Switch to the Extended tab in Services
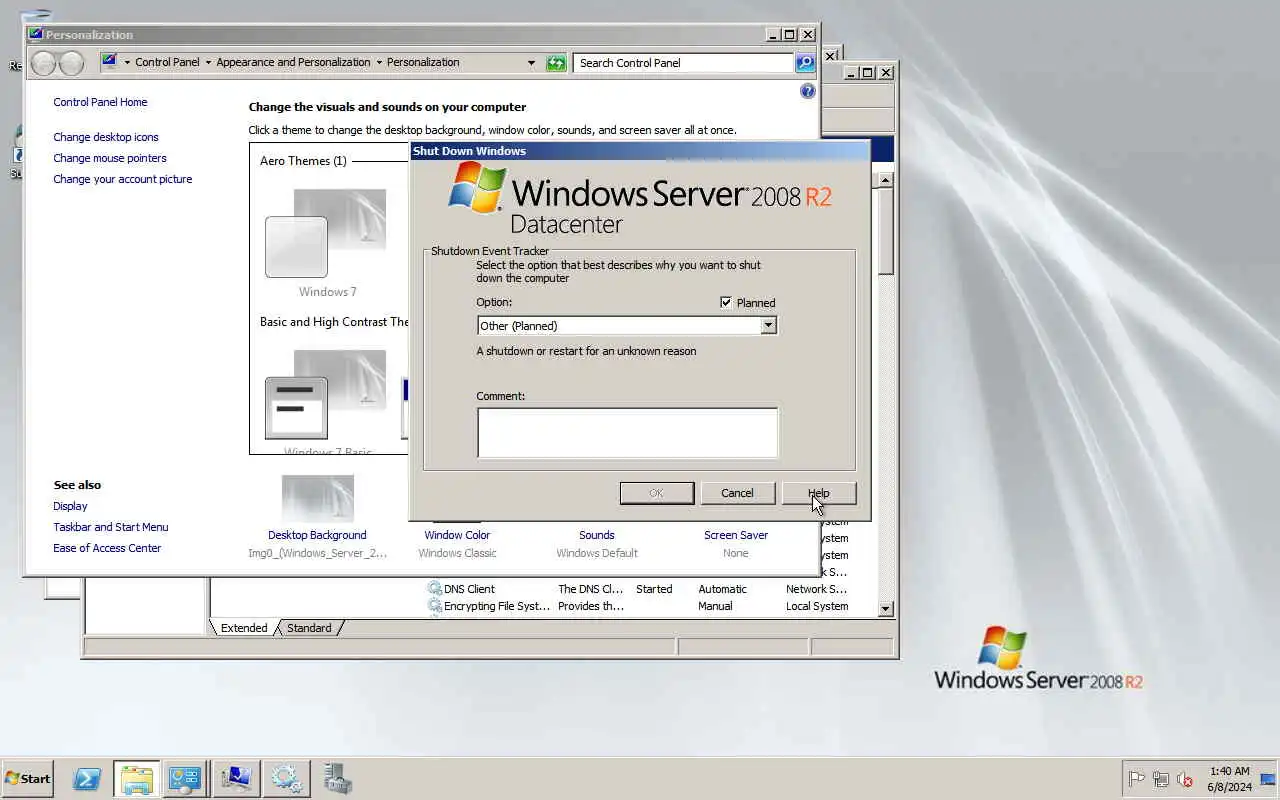The image size is (1280, 800). 244,628
